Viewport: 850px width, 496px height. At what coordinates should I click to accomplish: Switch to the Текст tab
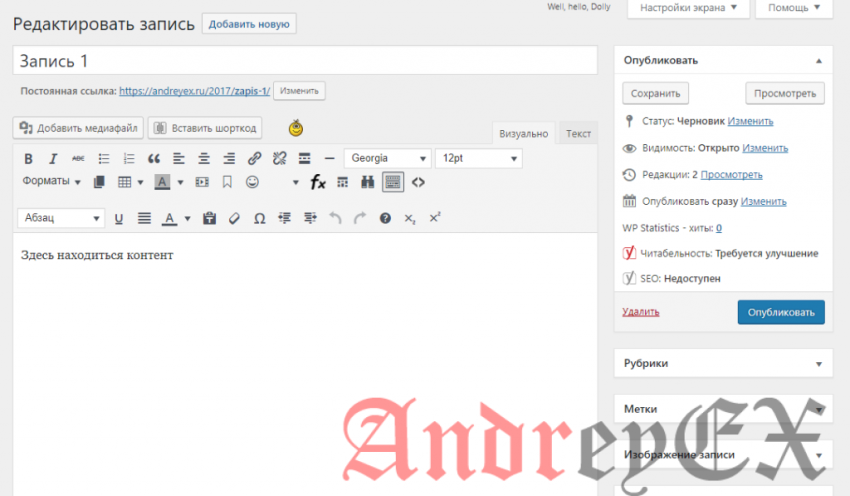[578, 133]
